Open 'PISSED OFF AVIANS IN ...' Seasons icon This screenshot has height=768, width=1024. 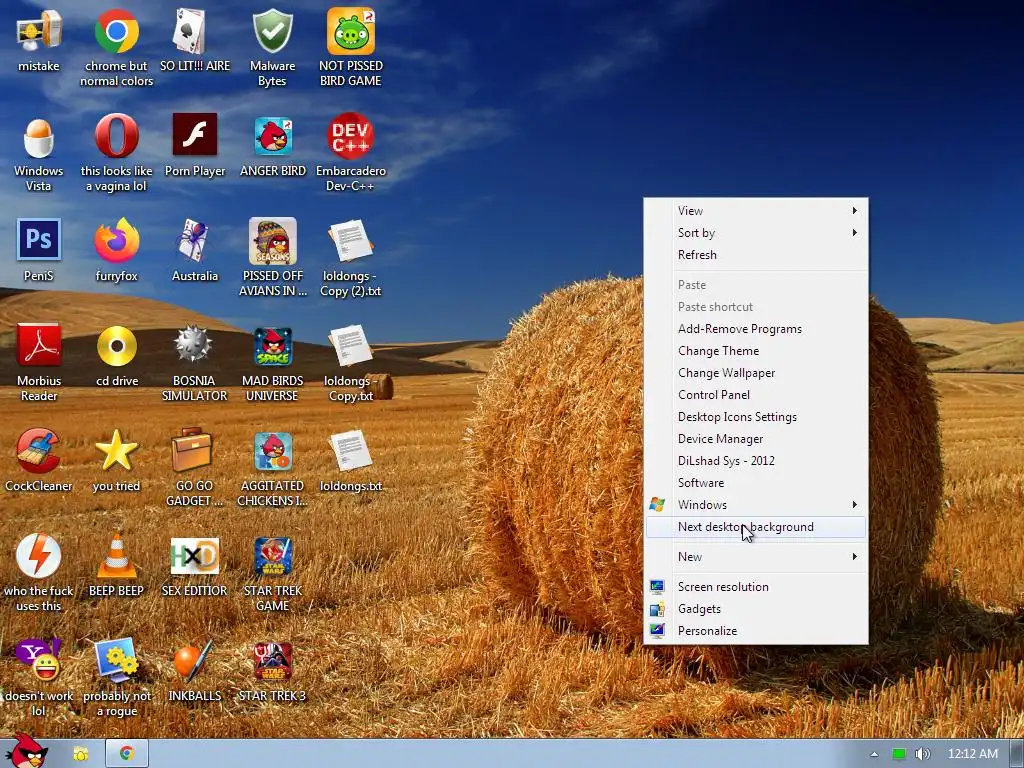(x=272, y=241)
